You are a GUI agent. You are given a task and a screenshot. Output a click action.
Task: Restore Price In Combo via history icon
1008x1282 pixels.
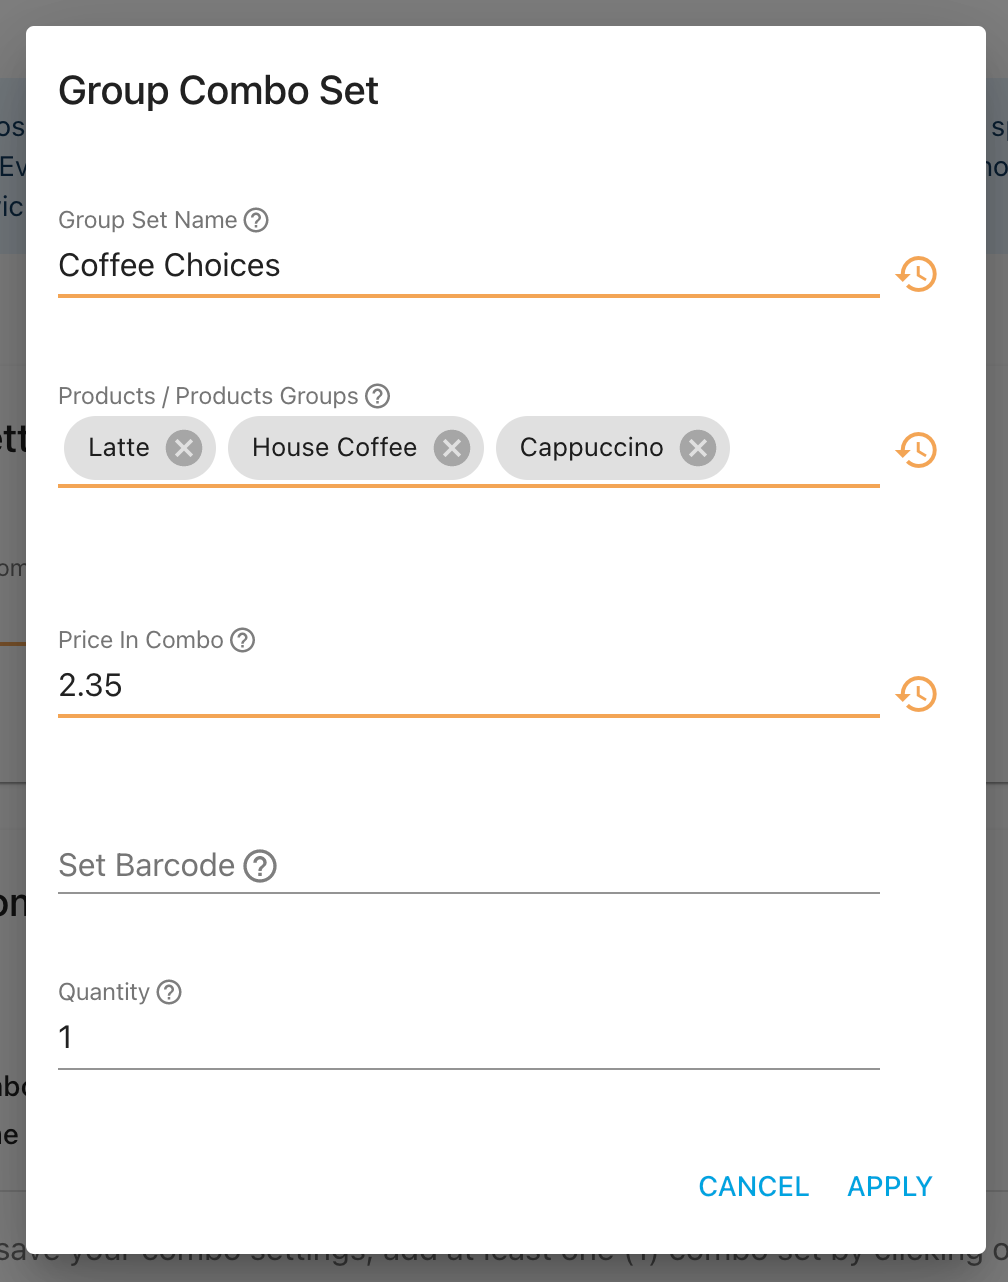coord(916,694)
